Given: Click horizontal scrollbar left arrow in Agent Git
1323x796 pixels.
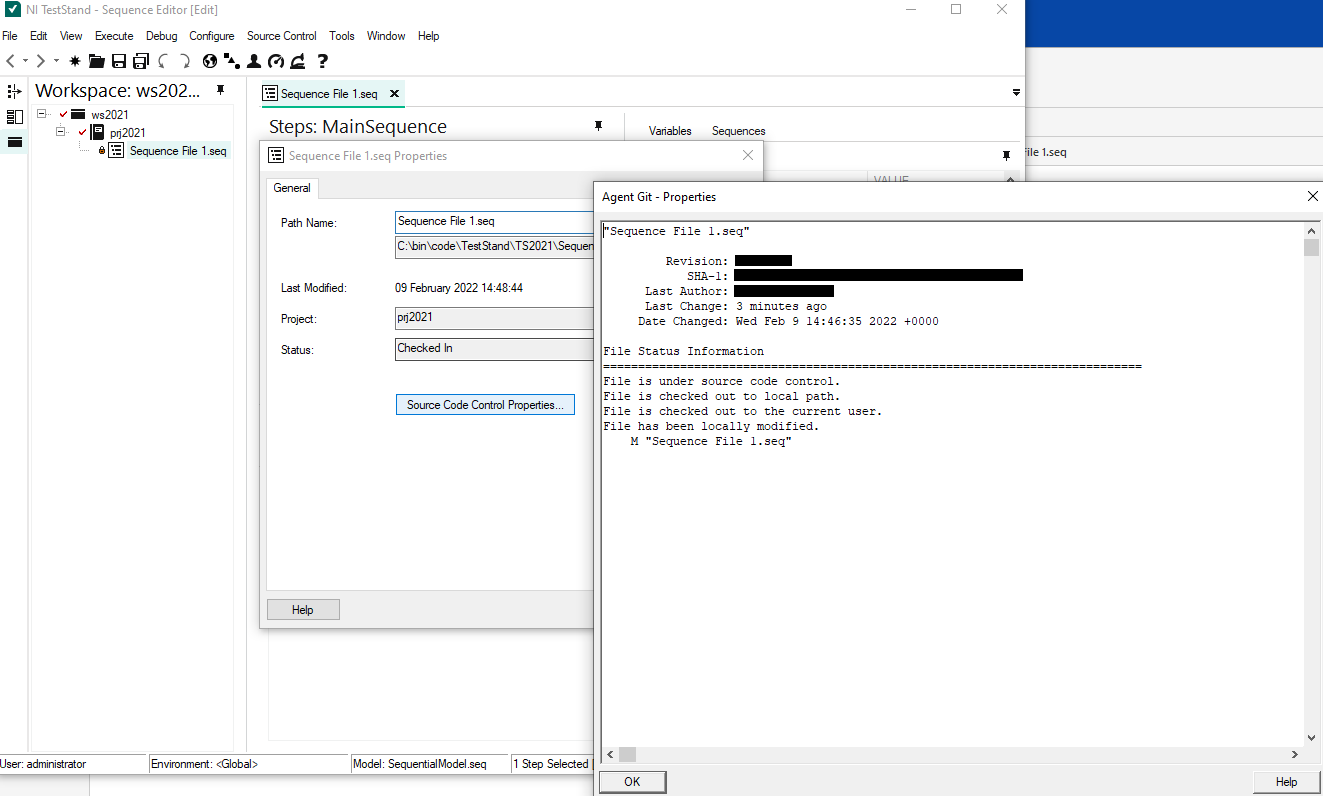Looking at the screenshot, I should 610,755.
